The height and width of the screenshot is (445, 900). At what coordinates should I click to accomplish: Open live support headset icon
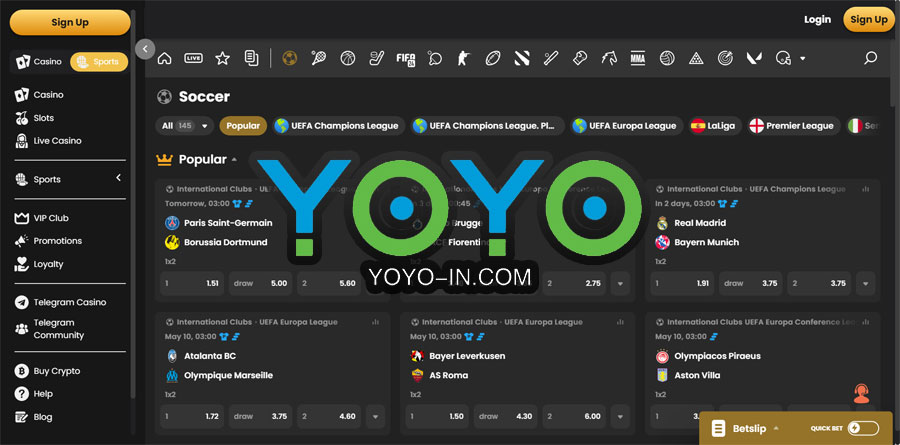pos(862,394)
